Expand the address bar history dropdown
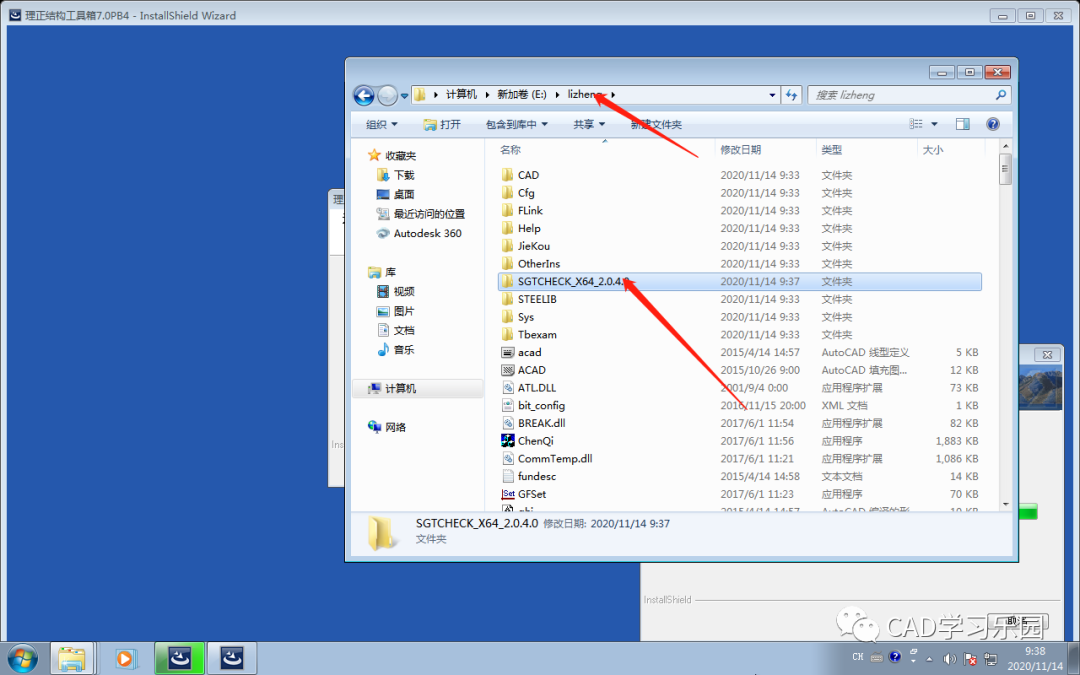 point(772,95)
